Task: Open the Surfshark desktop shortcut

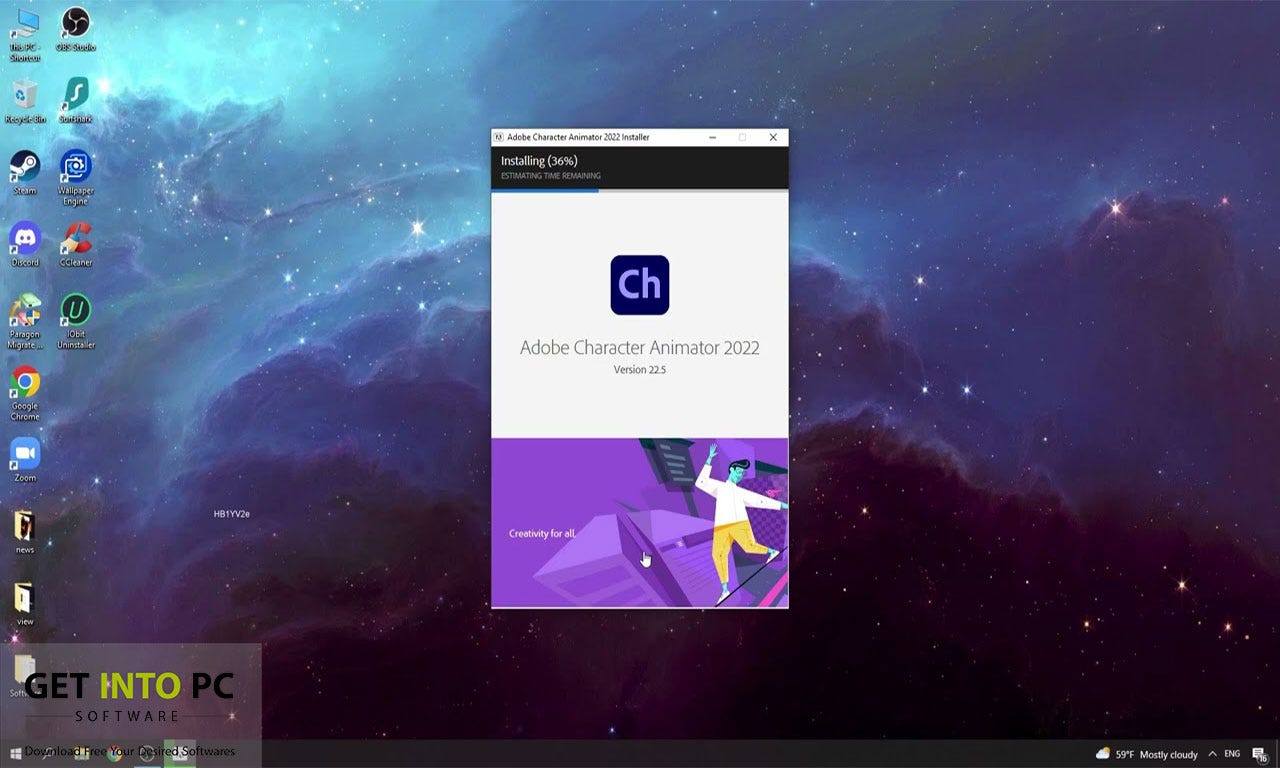Action: (76, 100)
